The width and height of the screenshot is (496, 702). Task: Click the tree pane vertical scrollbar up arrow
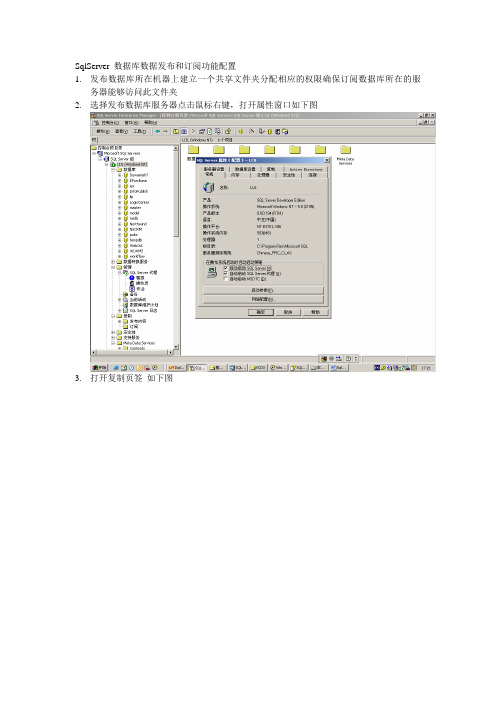tap(176, 148)
